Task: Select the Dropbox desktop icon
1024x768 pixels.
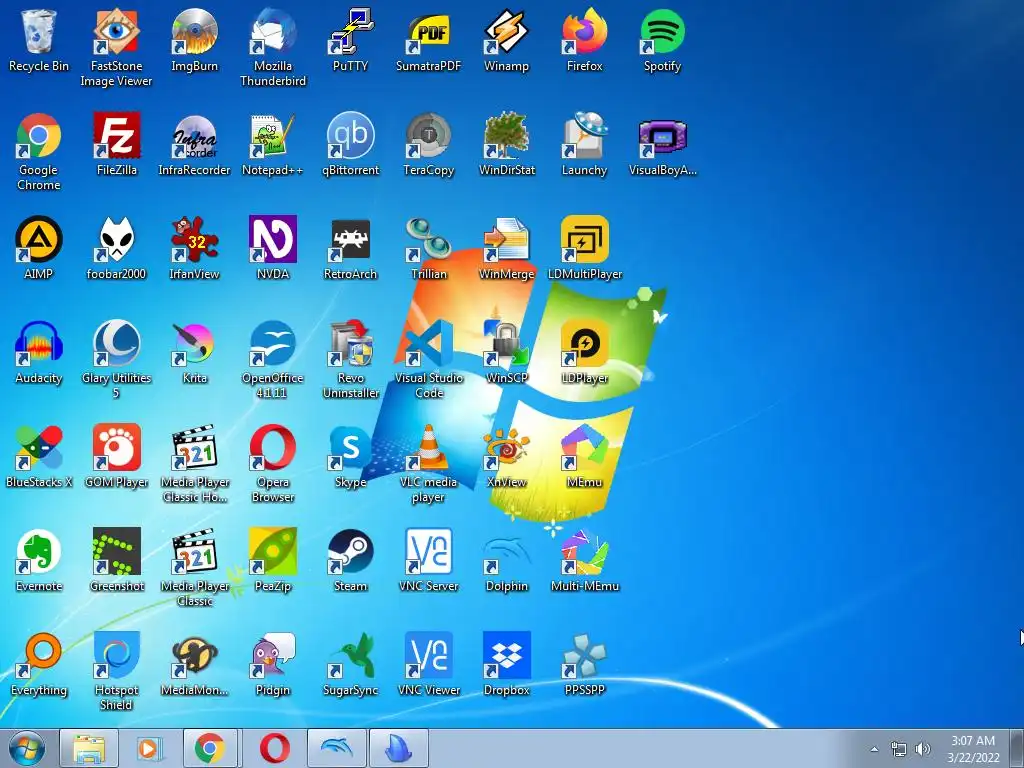Action: click(x=507, y=656)
